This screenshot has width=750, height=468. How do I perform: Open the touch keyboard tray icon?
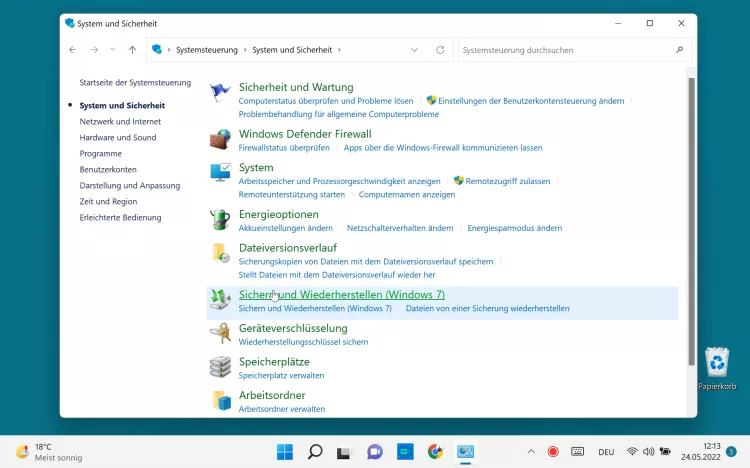(578, 452)
